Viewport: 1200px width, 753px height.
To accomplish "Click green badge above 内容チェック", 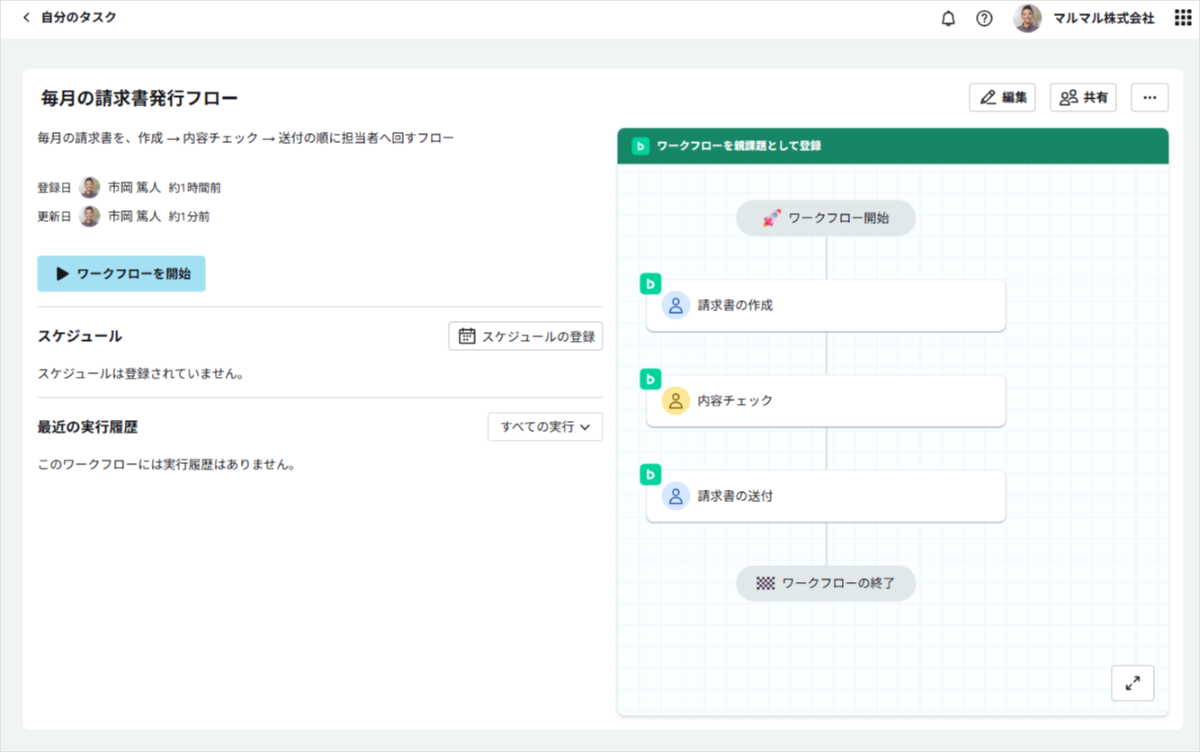I will (650, 379).
